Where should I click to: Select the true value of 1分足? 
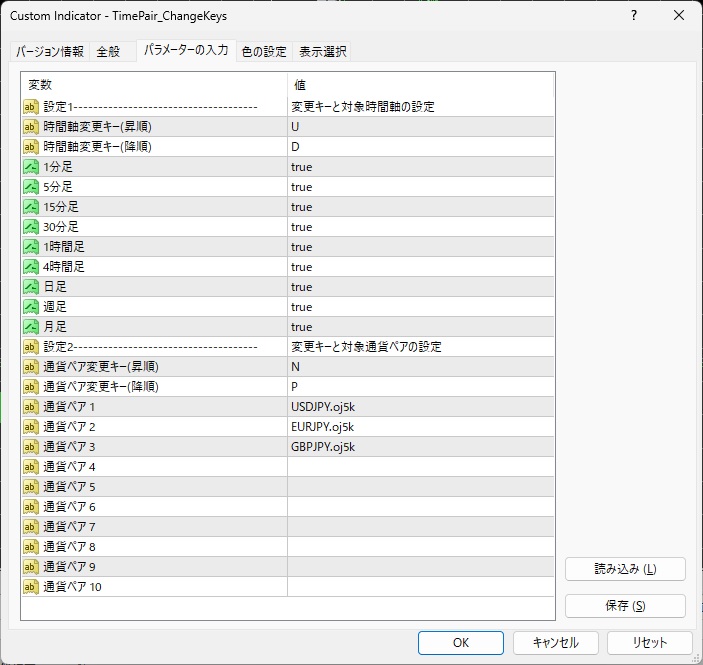pyautogui.click(x=301, y=167)
